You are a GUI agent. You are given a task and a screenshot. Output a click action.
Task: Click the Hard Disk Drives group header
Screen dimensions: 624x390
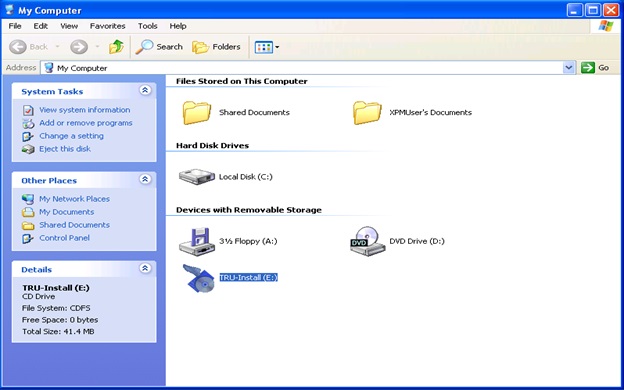212,146
